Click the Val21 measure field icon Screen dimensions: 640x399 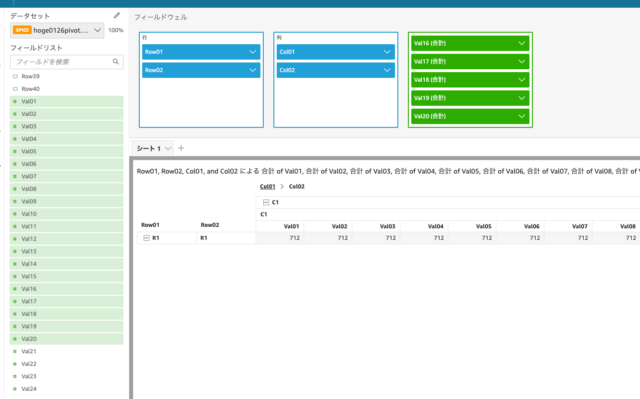point(15,351)
